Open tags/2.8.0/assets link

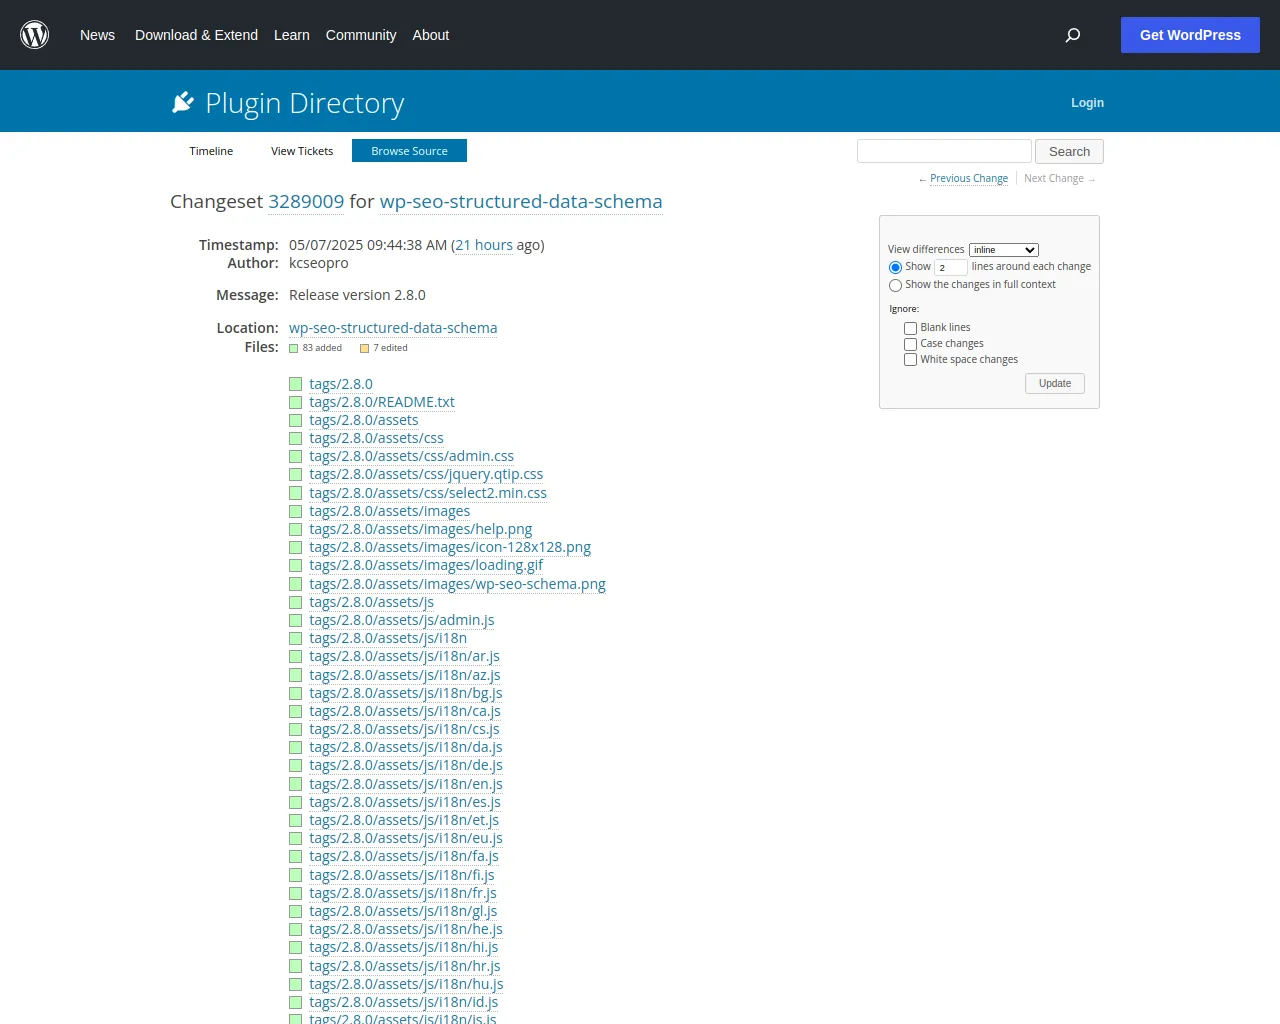364,420
